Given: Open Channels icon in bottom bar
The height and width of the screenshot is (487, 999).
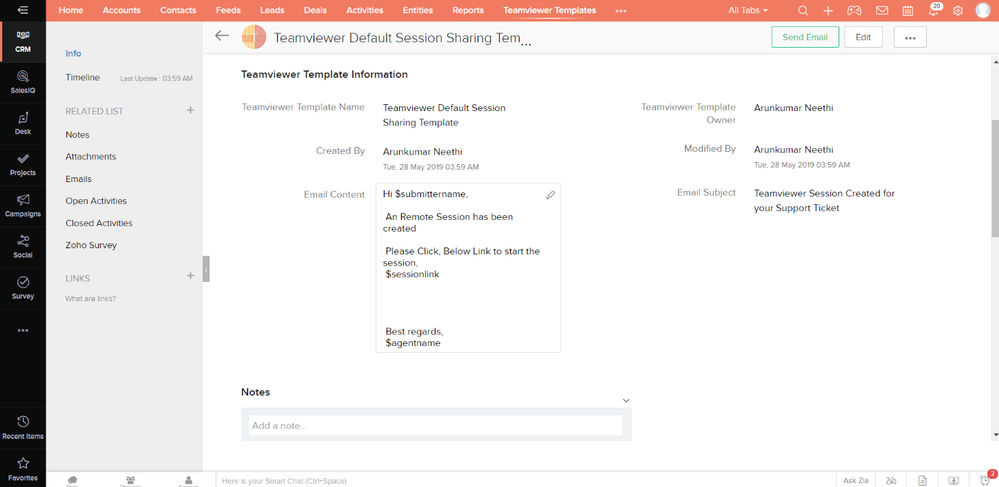Looking at the screenshot, I should pyautogui.click(x=130, y=481).
